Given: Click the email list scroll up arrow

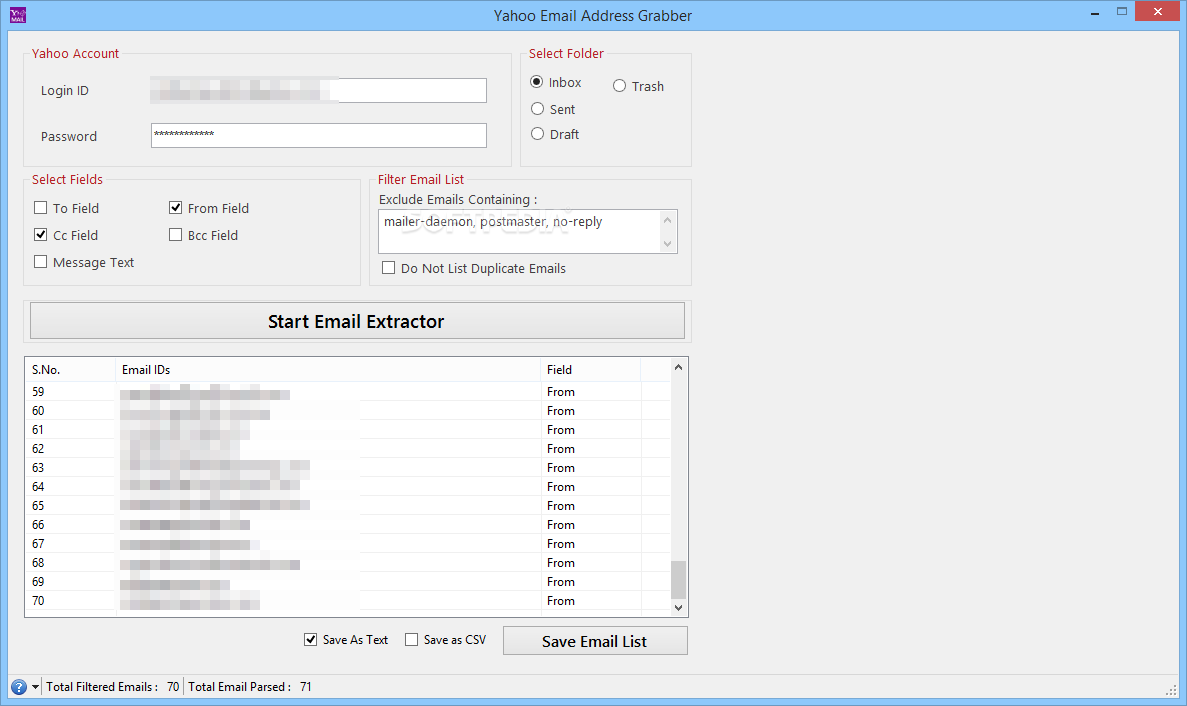Looking at the screenshot, I should [x=678, y=368].
